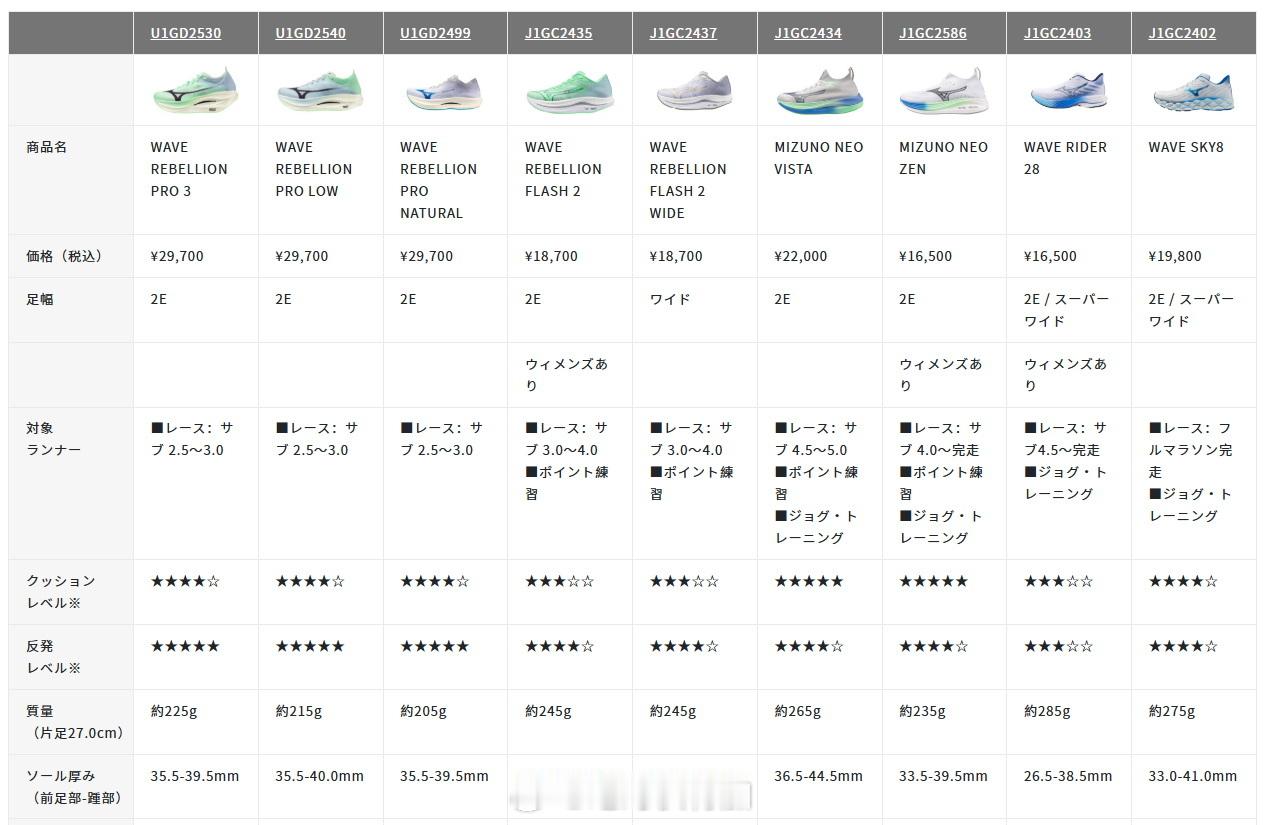Select the 商品名 row header

coord(71,180)
